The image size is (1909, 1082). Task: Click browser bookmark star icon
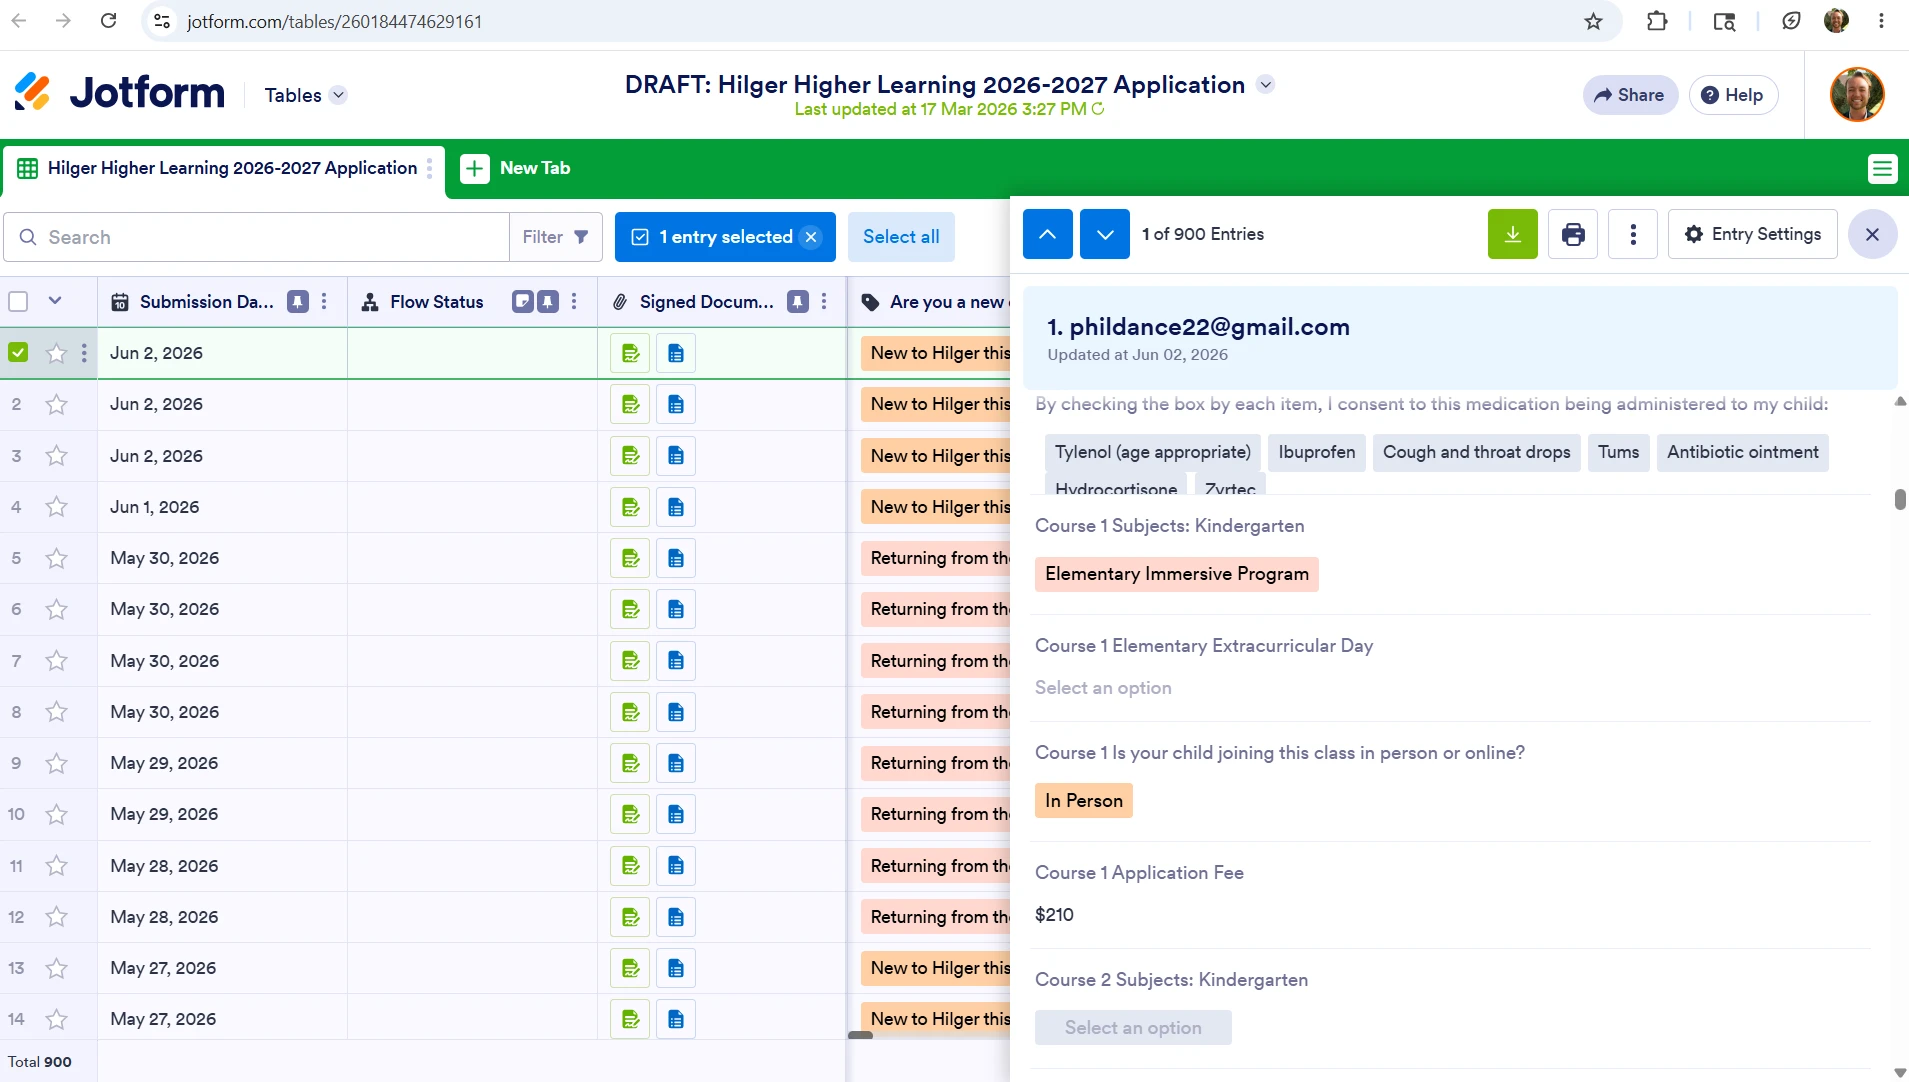1593,21
